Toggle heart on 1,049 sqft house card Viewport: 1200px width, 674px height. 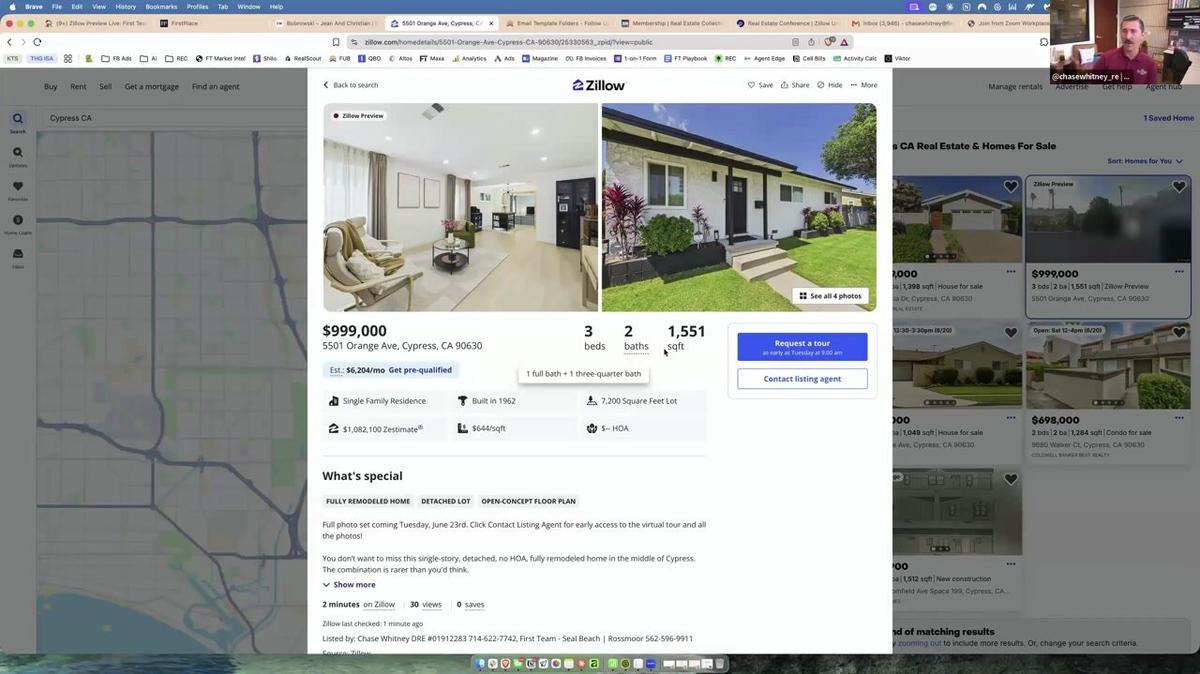pos(1011,333)
